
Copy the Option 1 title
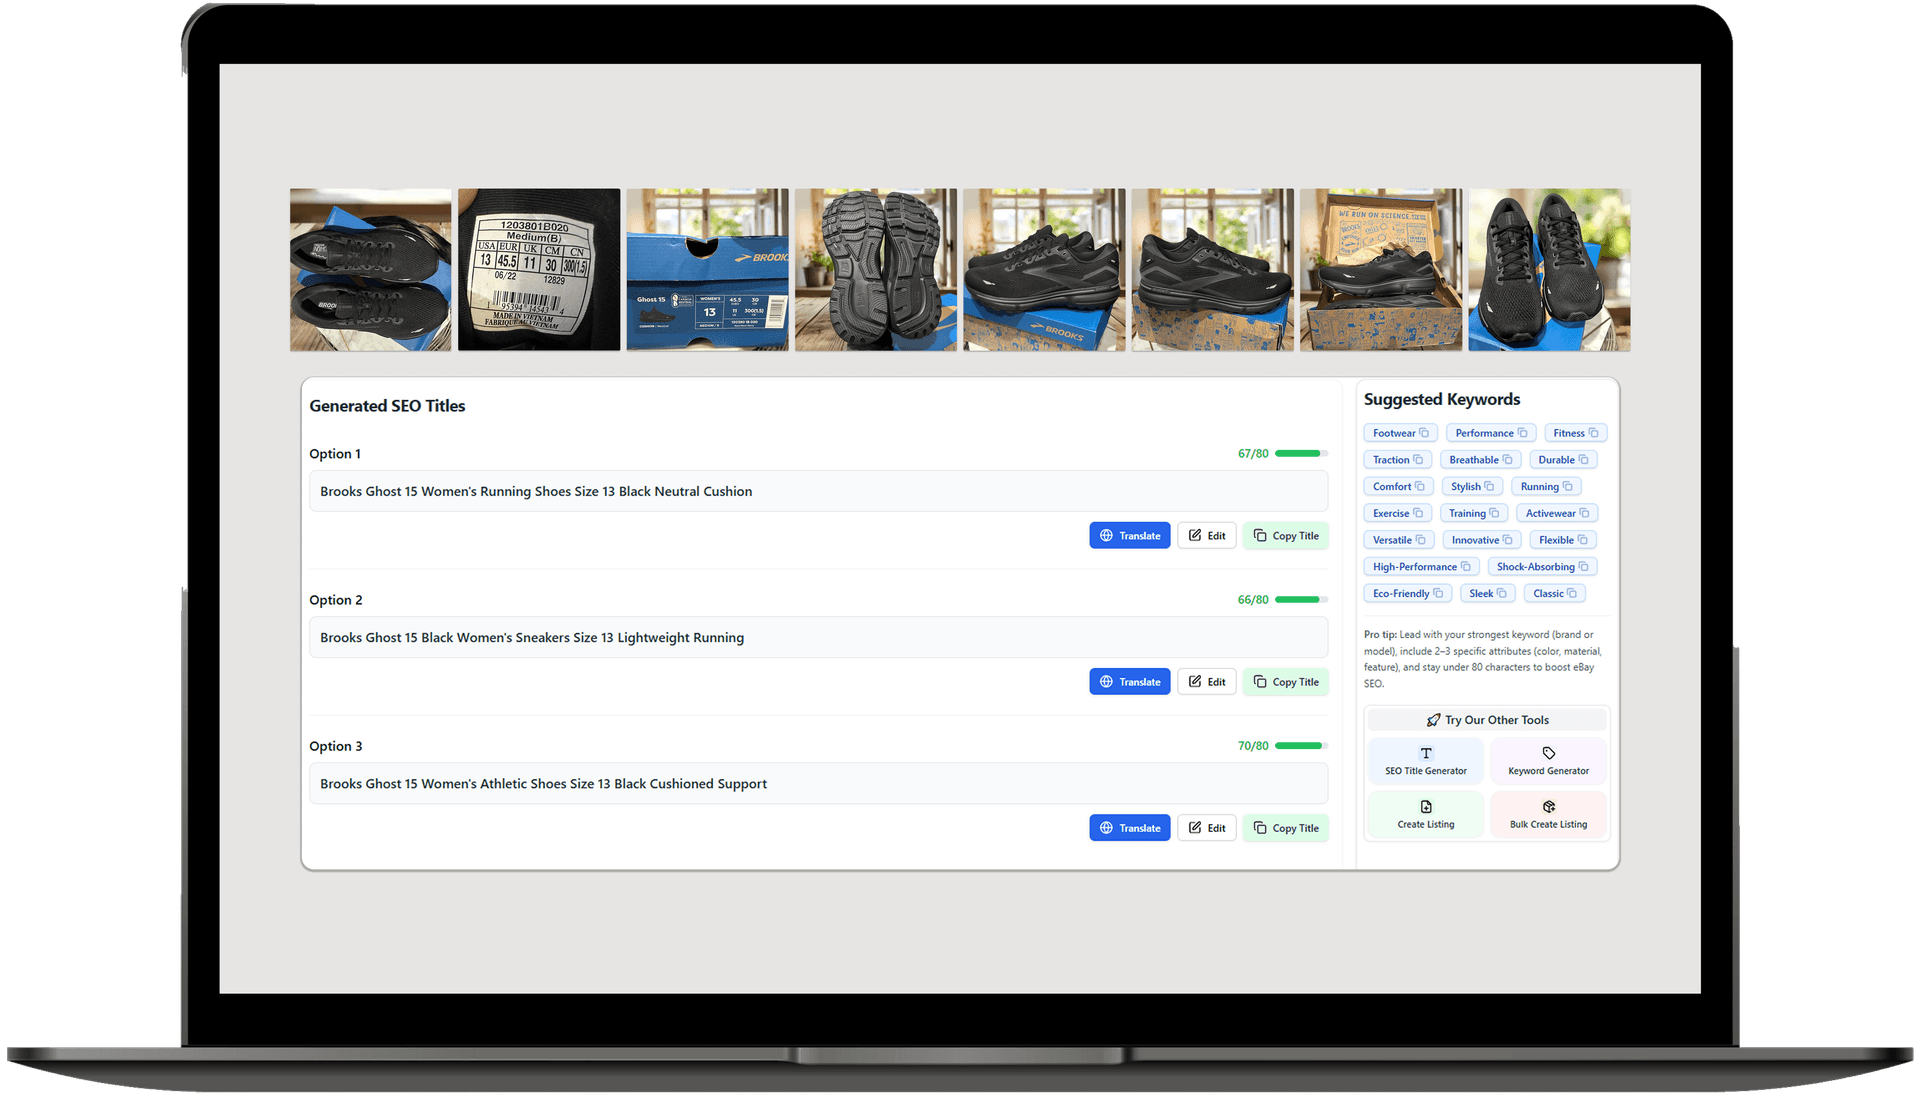pos(1285,536)
